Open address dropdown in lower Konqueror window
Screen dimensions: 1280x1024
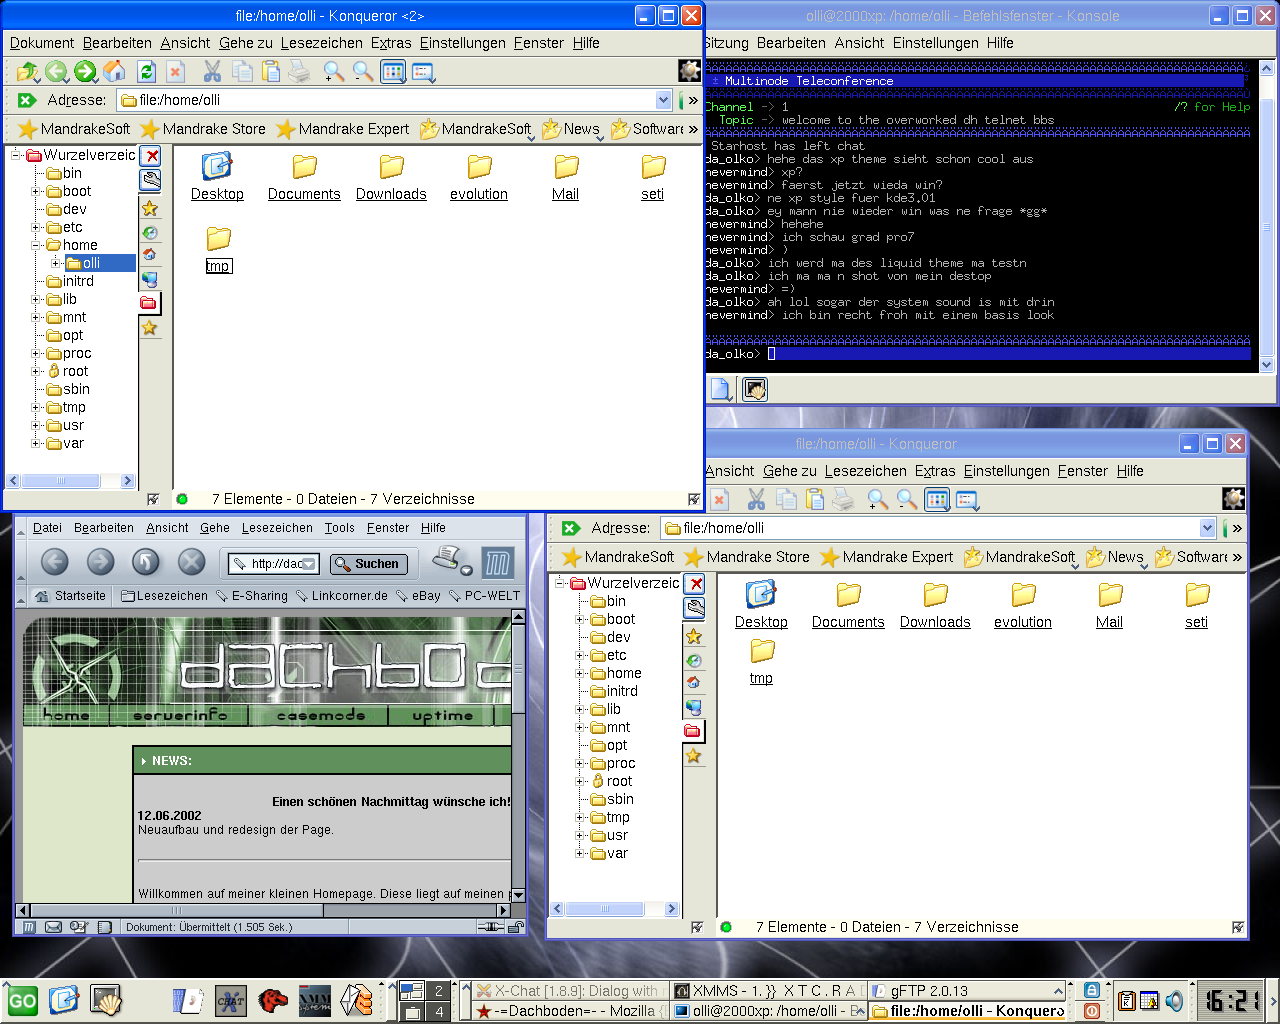coord(1207,528)
